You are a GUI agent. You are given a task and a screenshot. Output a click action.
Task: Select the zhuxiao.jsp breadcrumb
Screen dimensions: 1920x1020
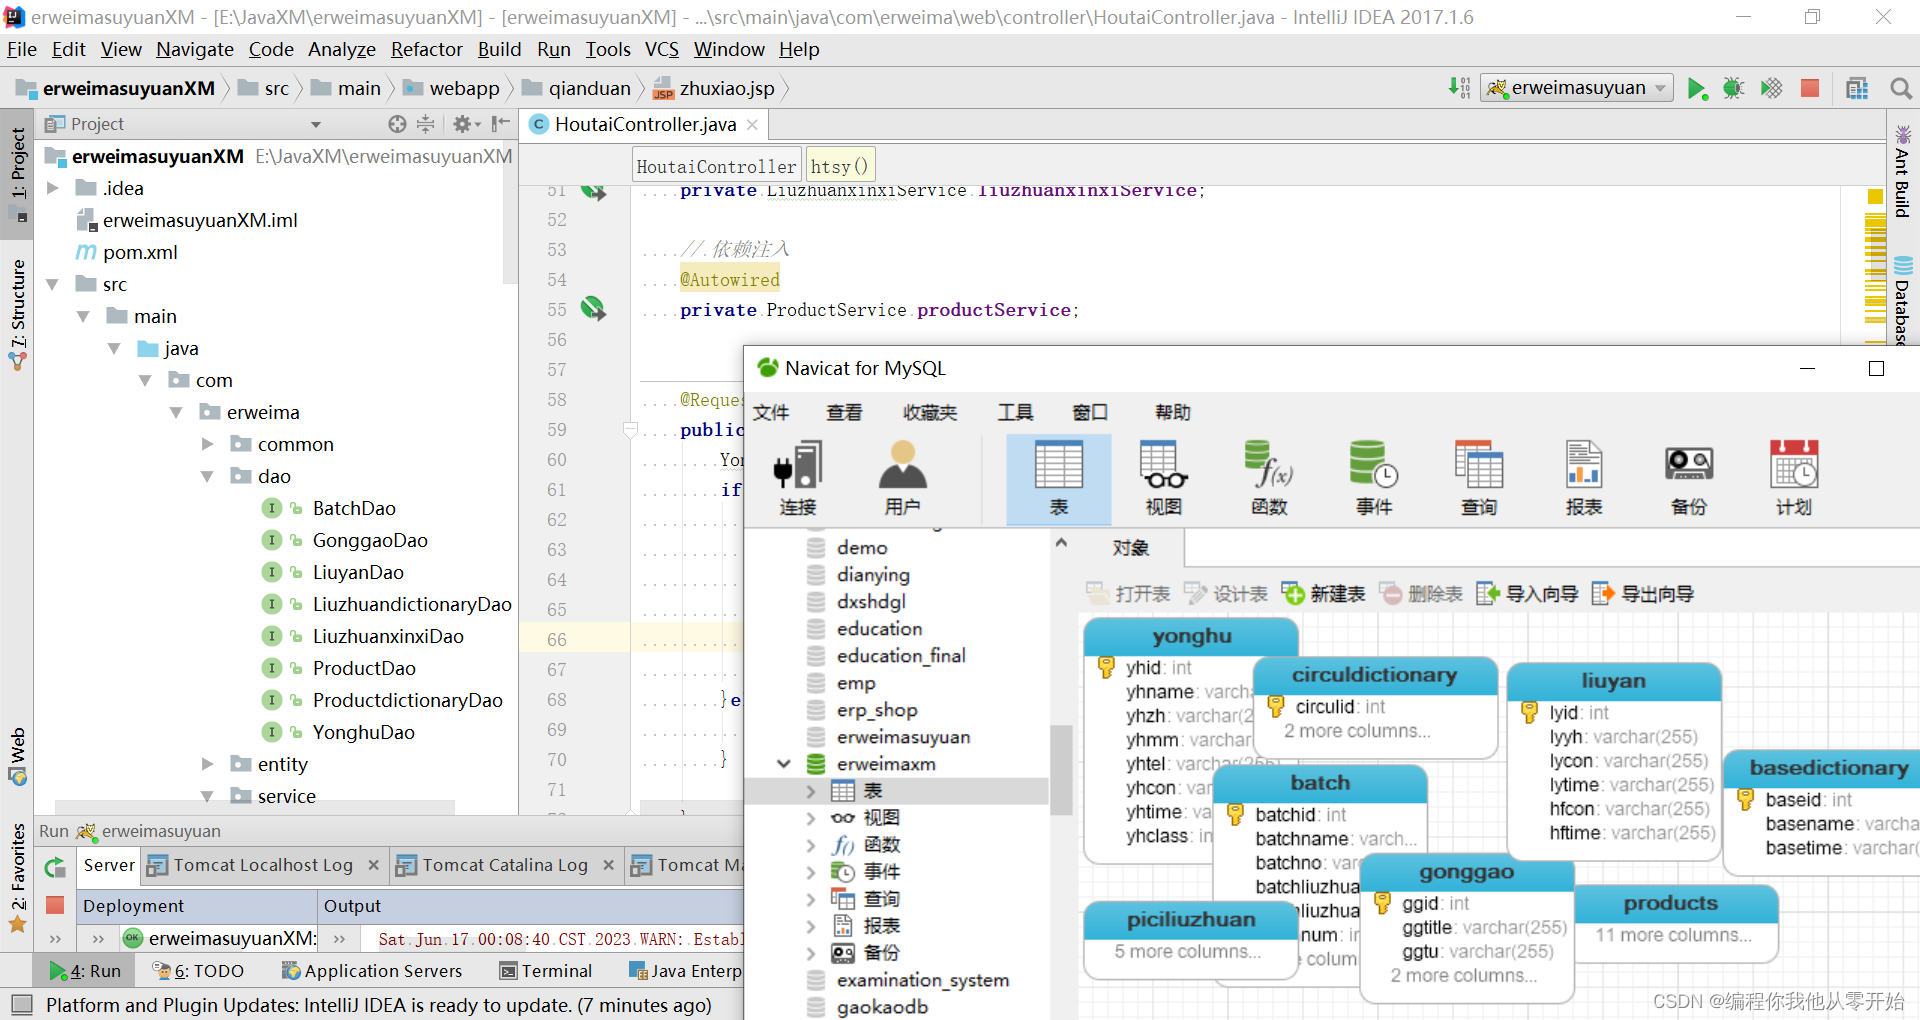pyautogui.click(x=714, y=88)
